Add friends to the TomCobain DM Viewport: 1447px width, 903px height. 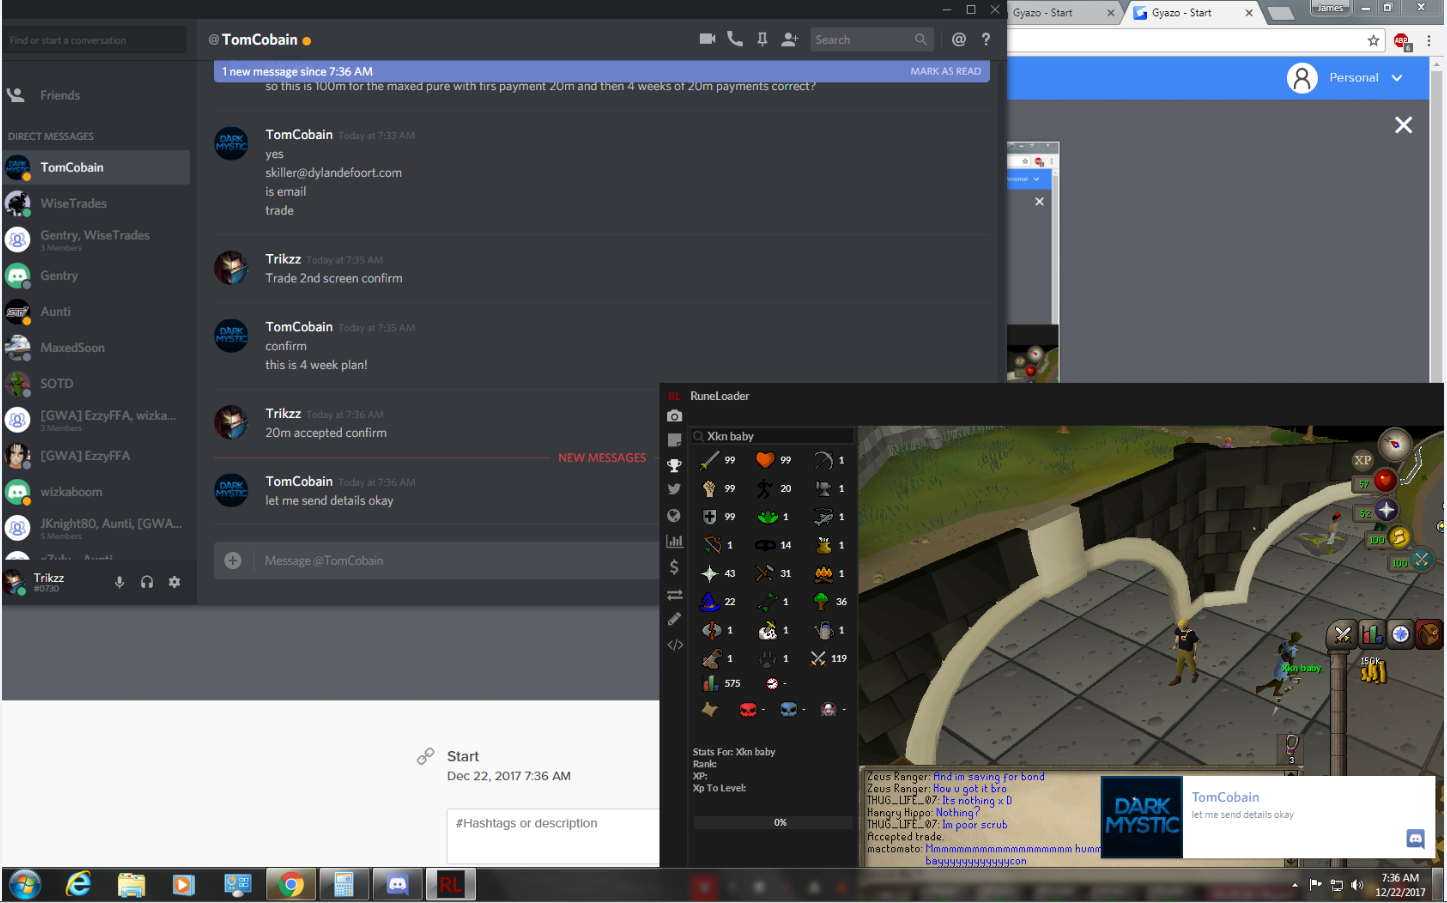(x=790, y=39)
